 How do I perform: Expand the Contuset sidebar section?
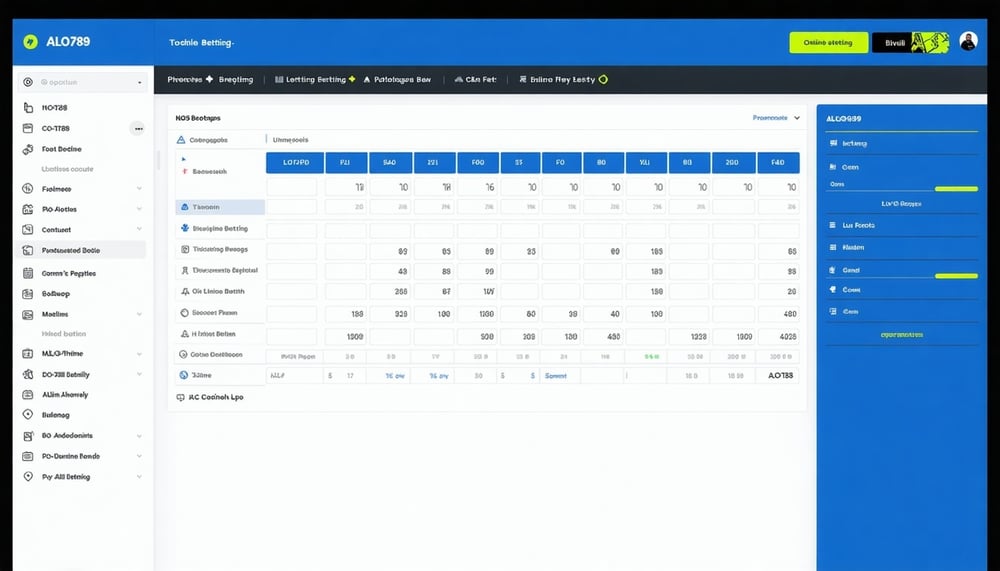[x=138, y=230]
